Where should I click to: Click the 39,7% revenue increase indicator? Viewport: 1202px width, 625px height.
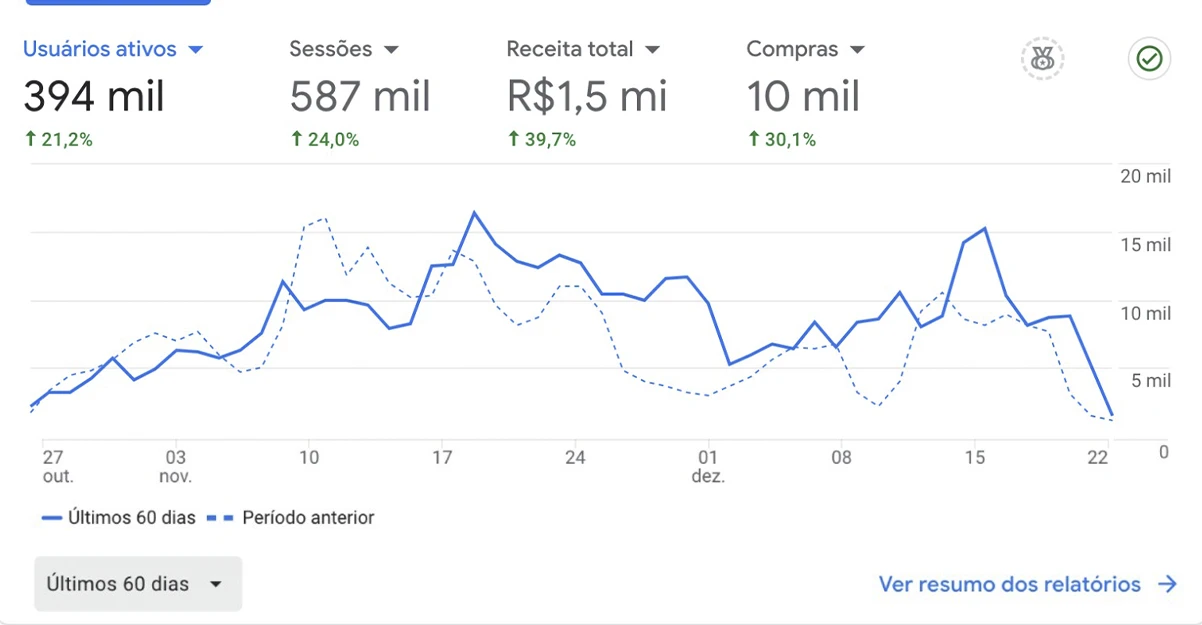point(542,140)
